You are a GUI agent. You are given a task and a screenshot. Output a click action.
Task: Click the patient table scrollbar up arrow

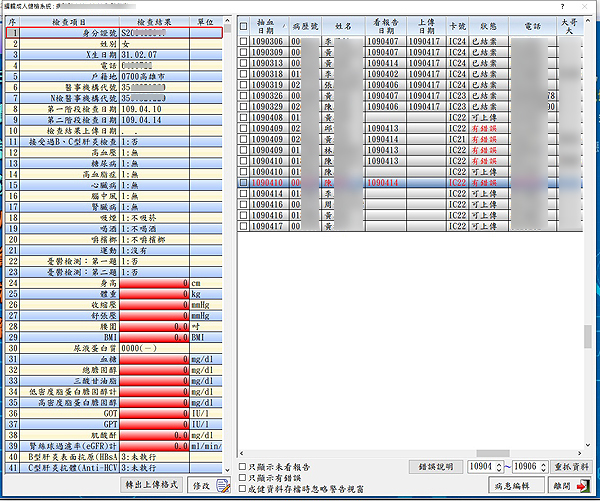(587, 22)
